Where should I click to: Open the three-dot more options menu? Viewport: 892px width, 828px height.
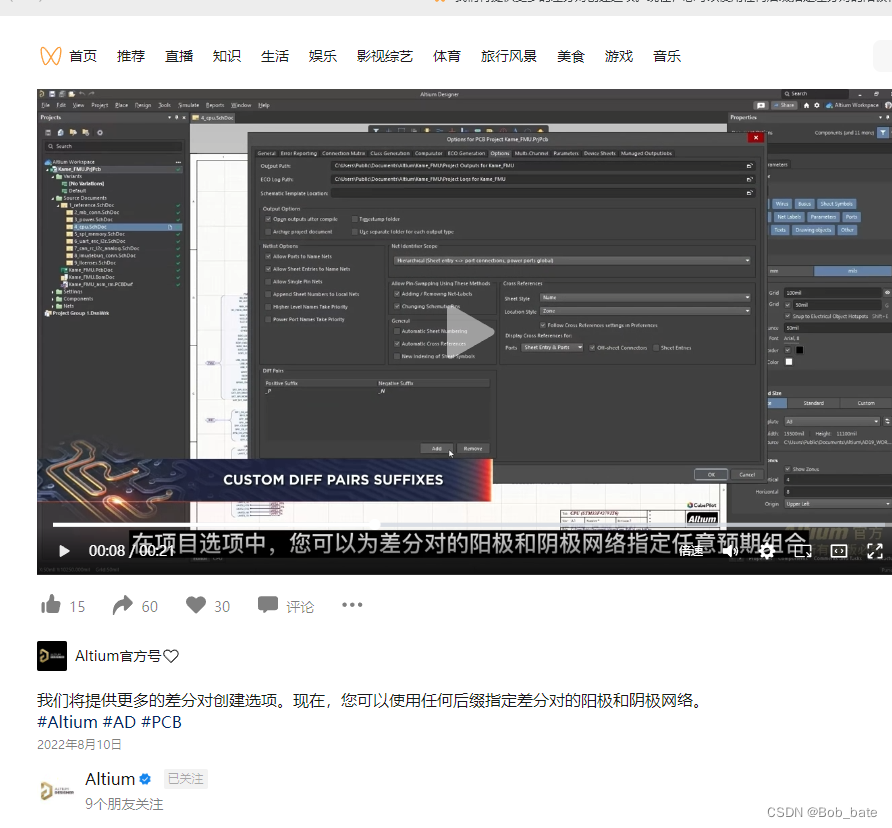pos(352,604)
